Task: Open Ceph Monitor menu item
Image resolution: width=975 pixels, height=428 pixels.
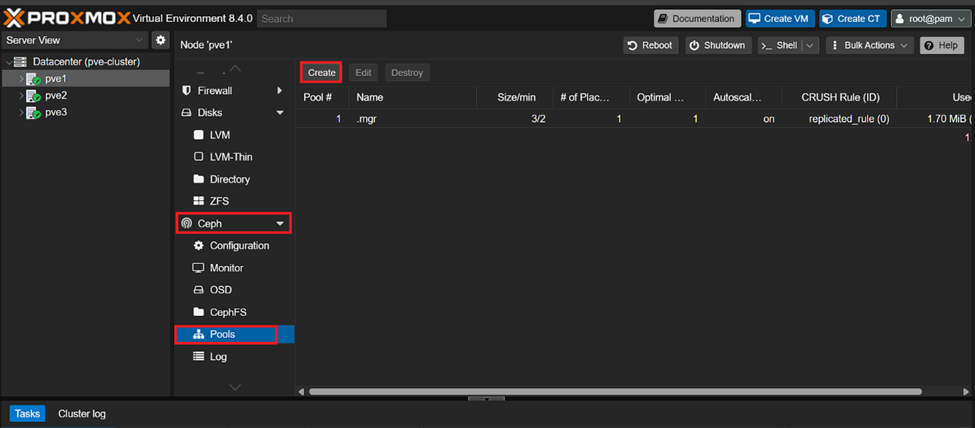Action: click(x=226, y=268)
